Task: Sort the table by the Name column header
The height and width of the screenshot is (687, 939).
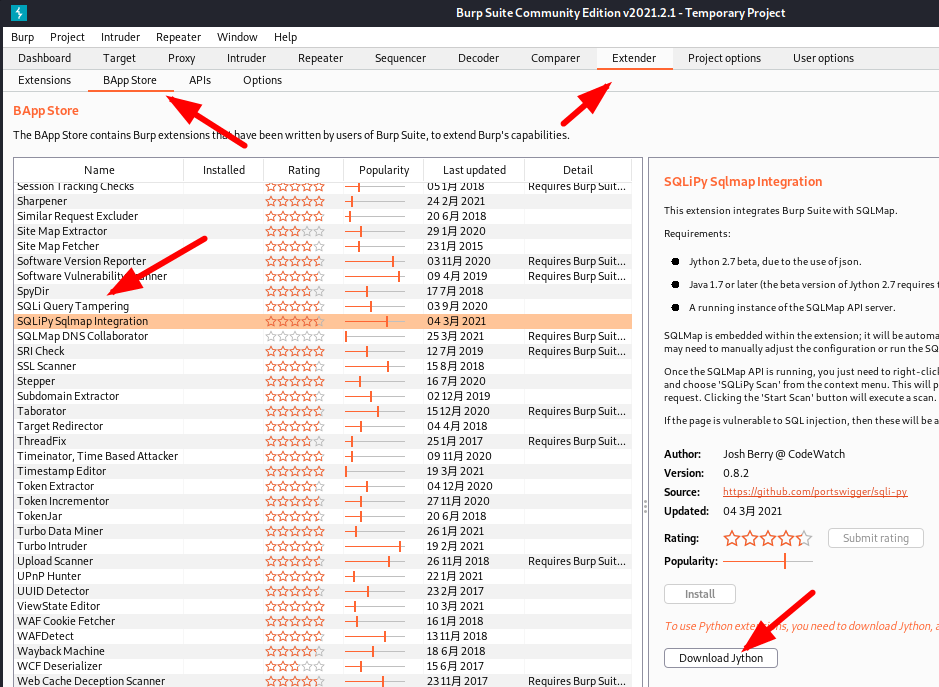Action: pos(99,170)
